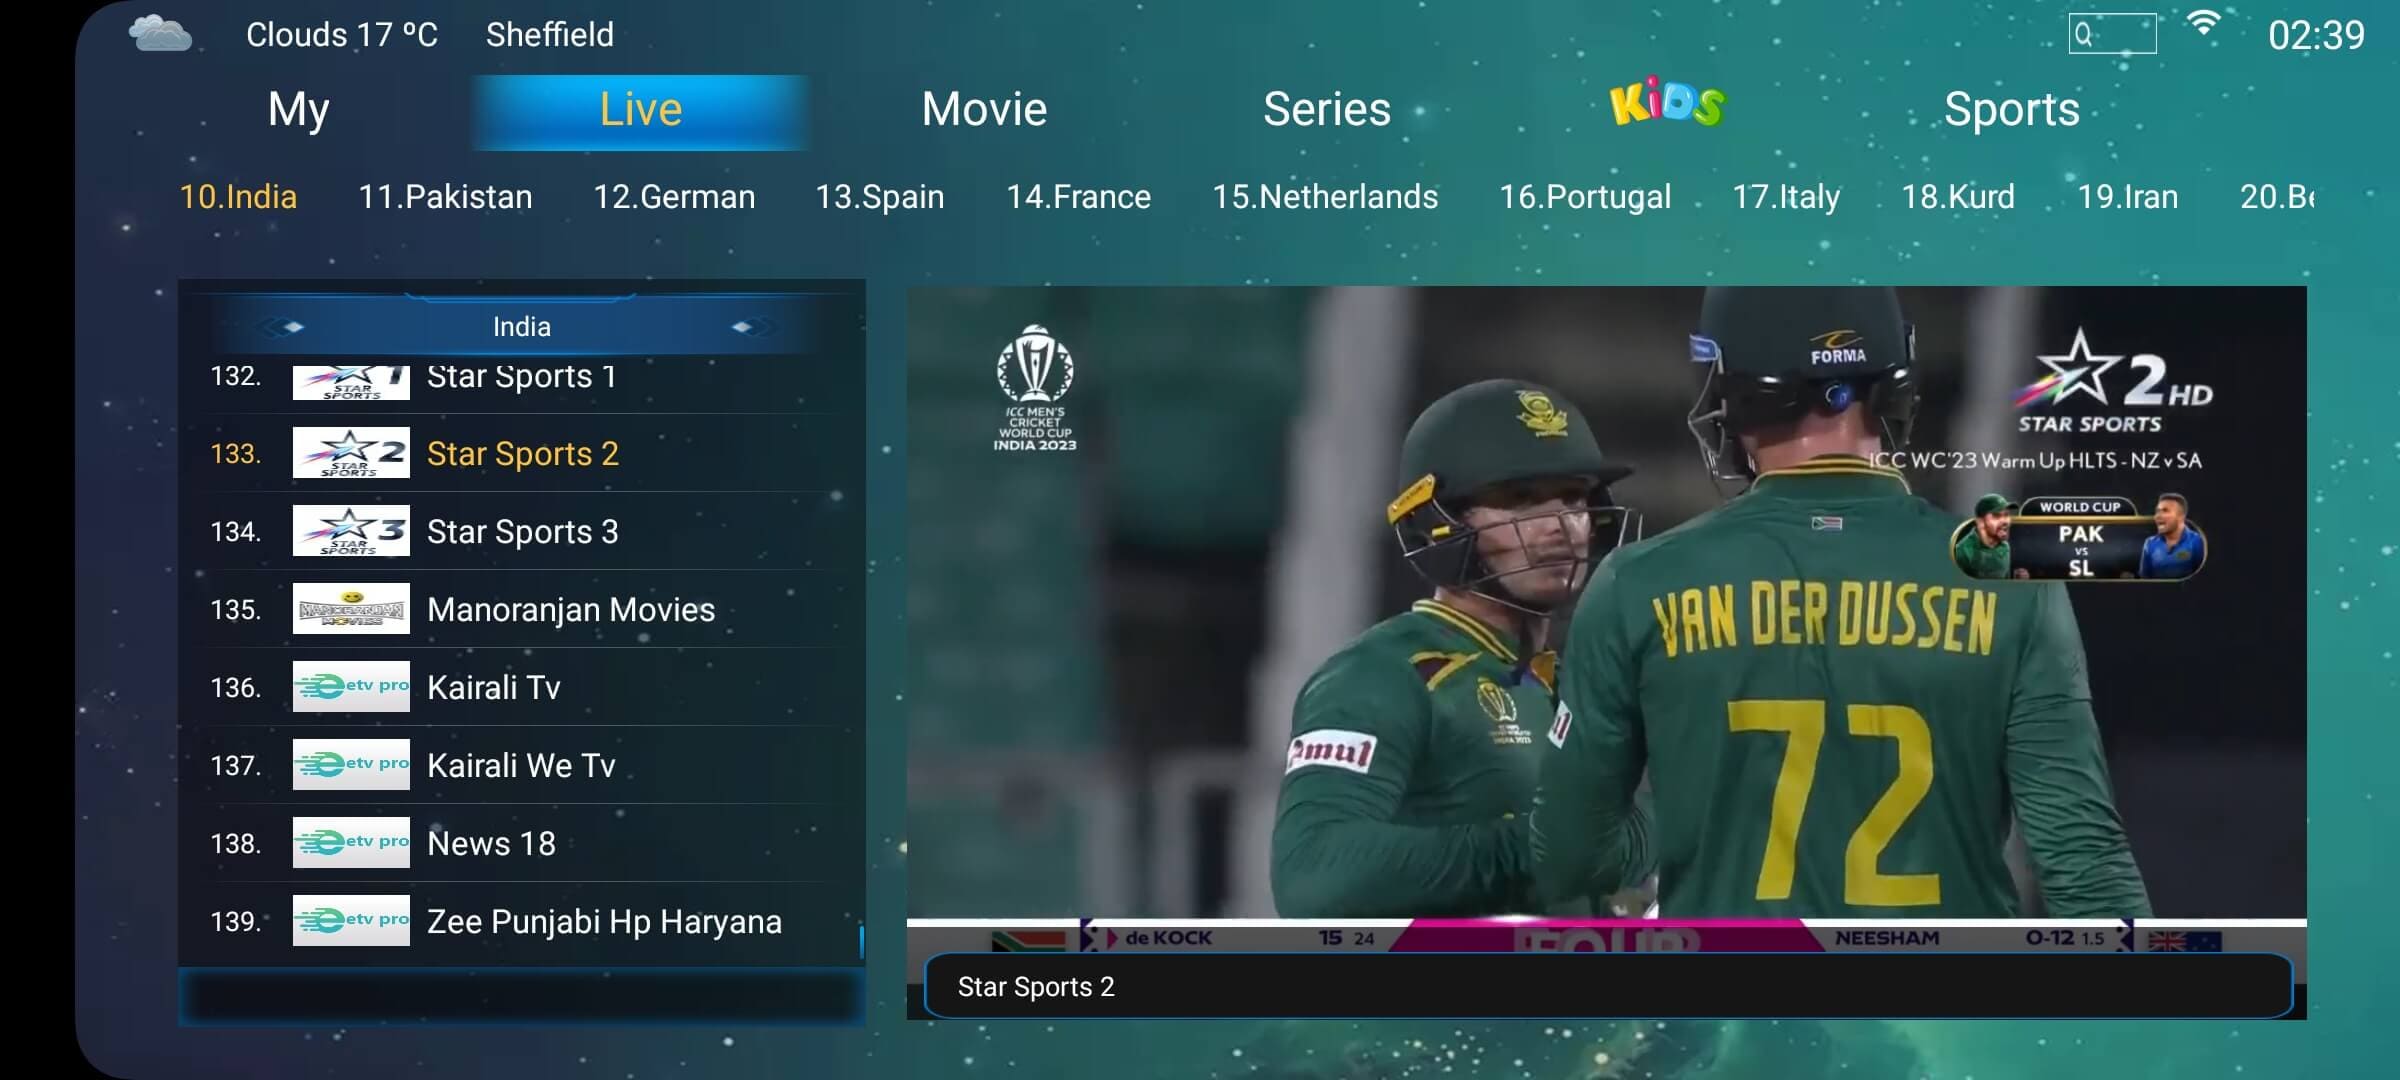2400x1080 pixels.
Task: Tap the Wi-Fi status icon
Action: 2203,27
